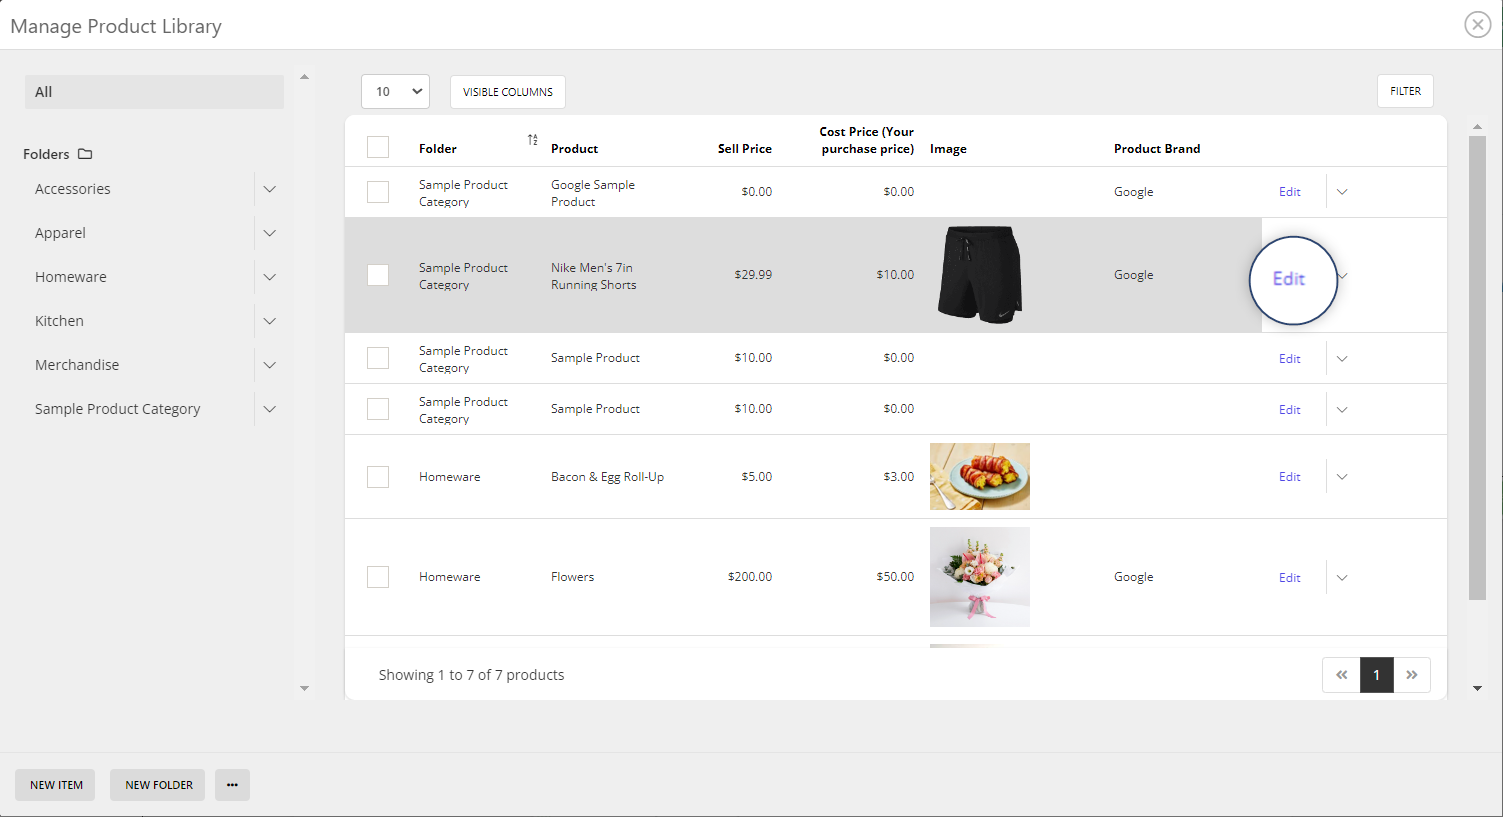
Task: Close the Manage Product Library dialog
Action: [x=1477, y=24]
